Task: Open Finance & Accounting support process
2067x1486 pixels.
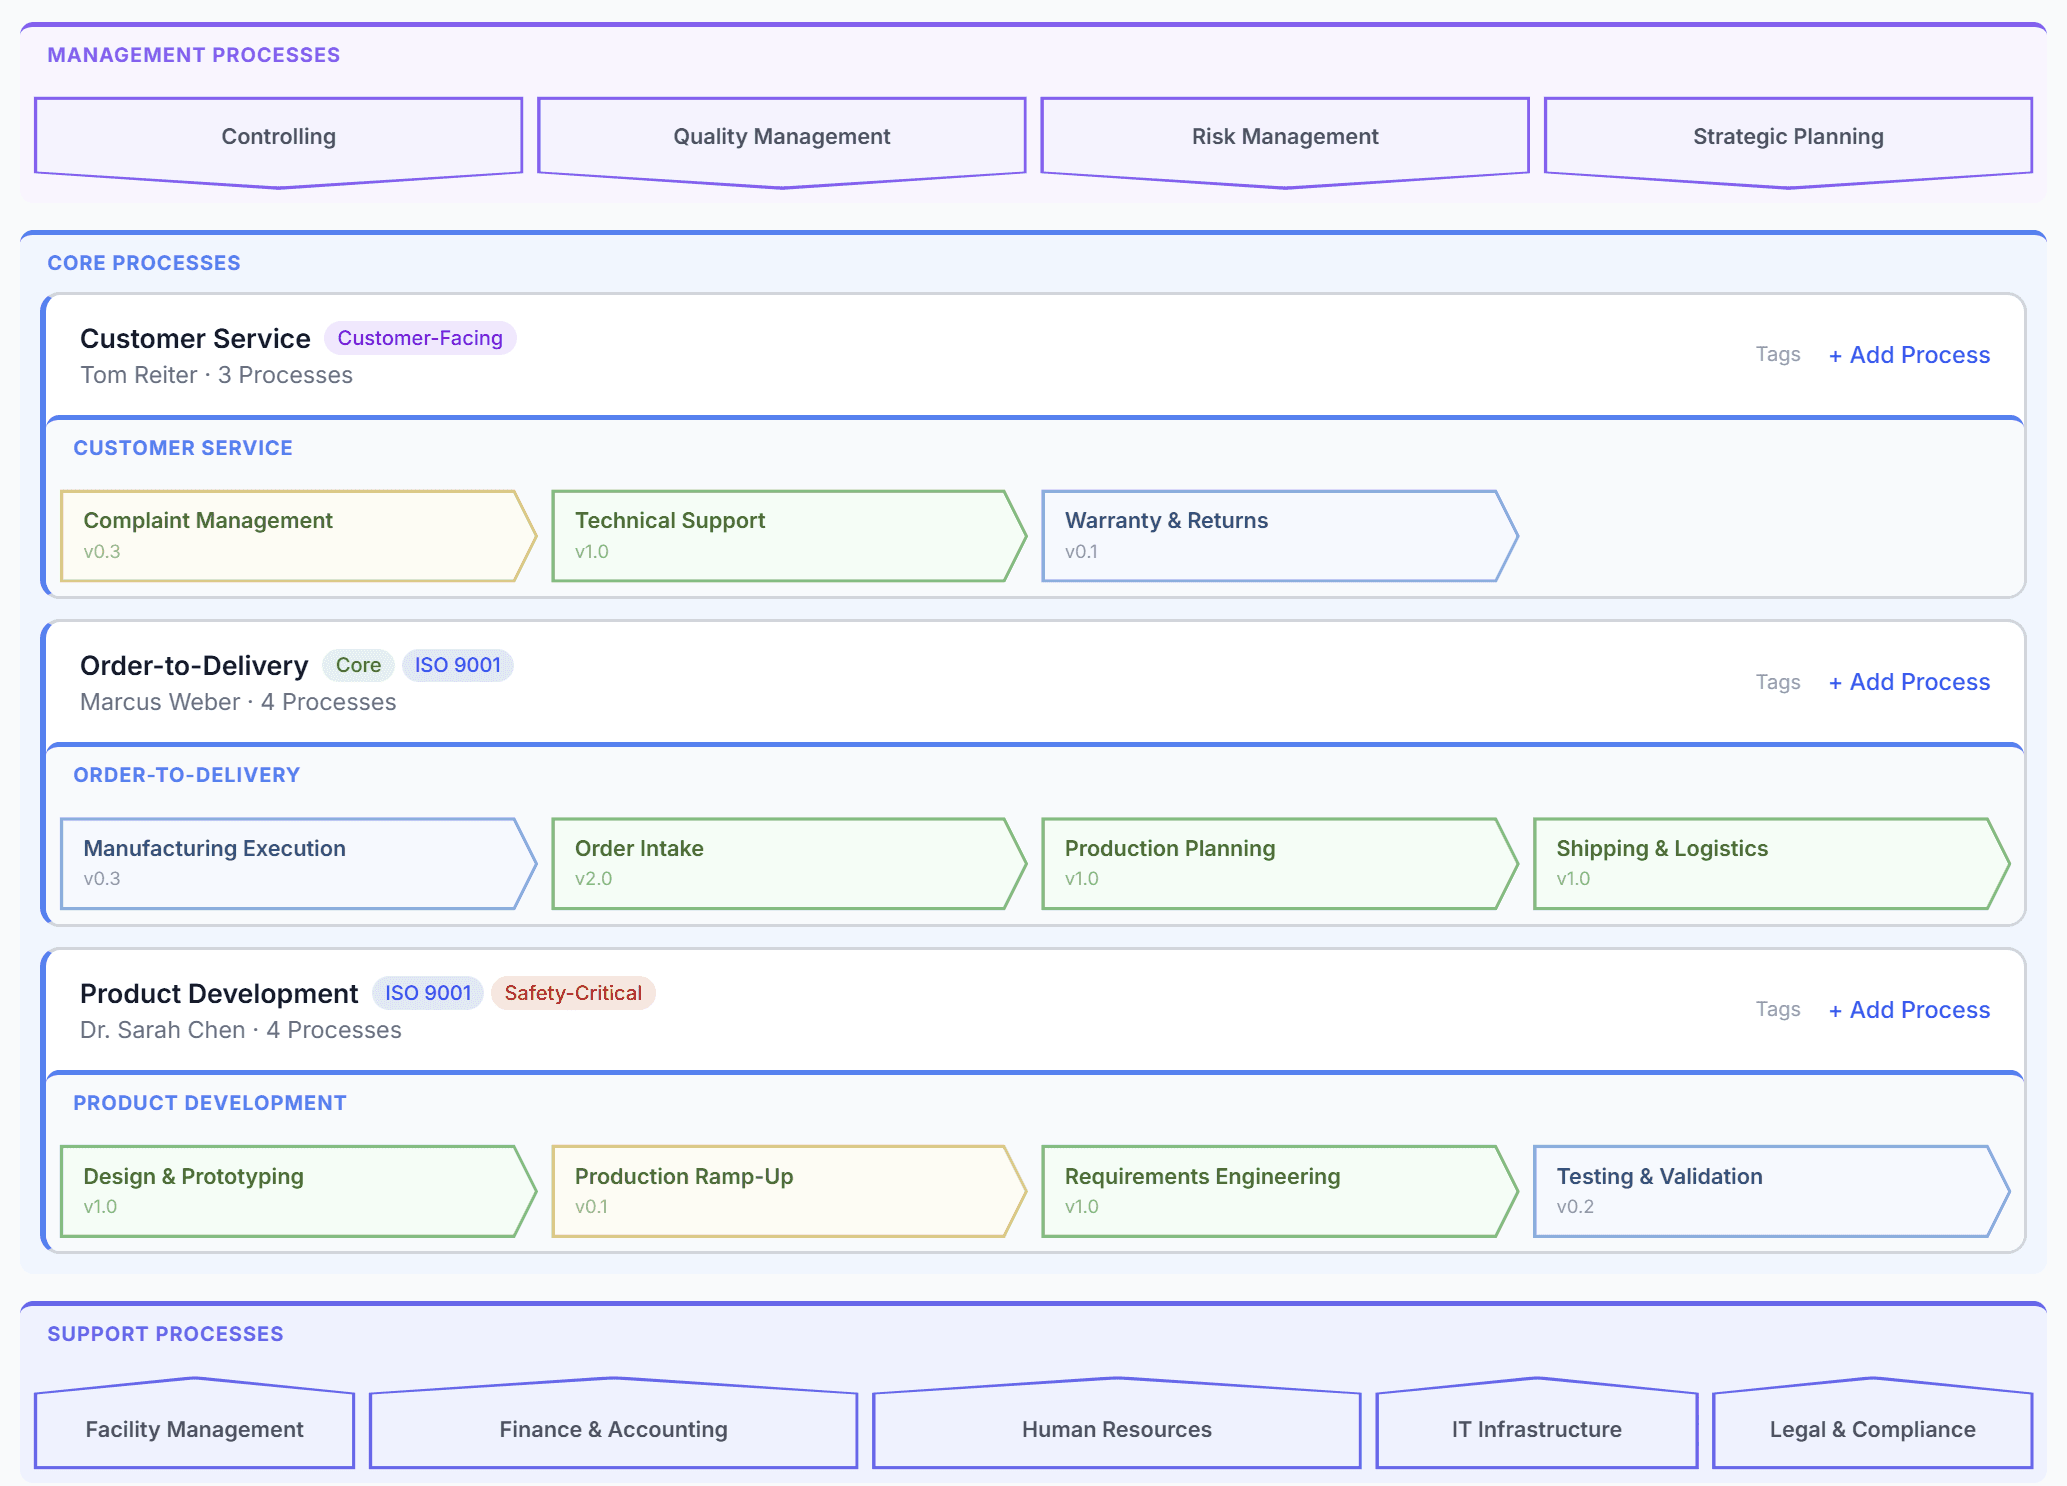Action: 613,1429
